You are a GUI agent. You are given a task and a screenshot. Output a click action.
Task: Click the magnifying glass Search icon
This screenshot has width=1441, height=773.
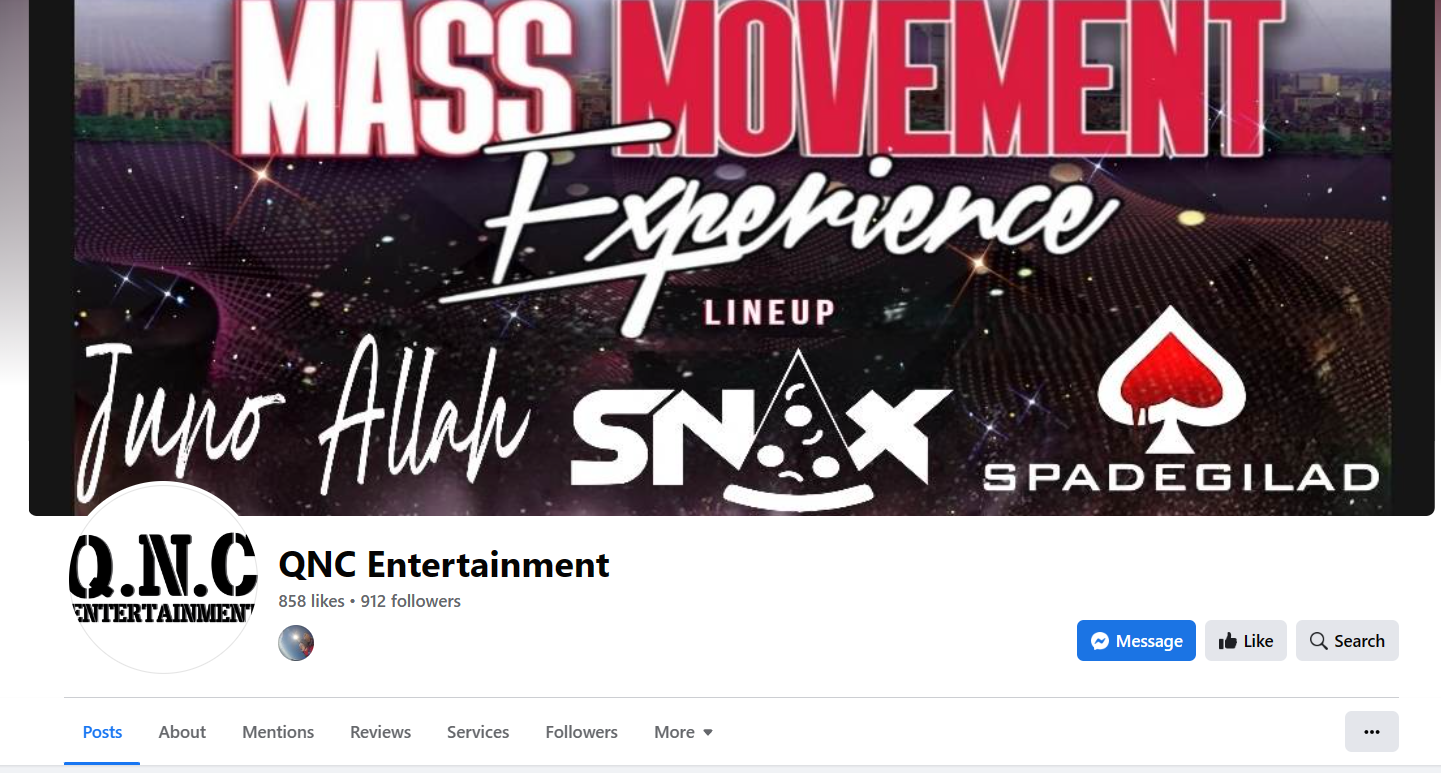pyautogui.click(x=1319, y=641)
